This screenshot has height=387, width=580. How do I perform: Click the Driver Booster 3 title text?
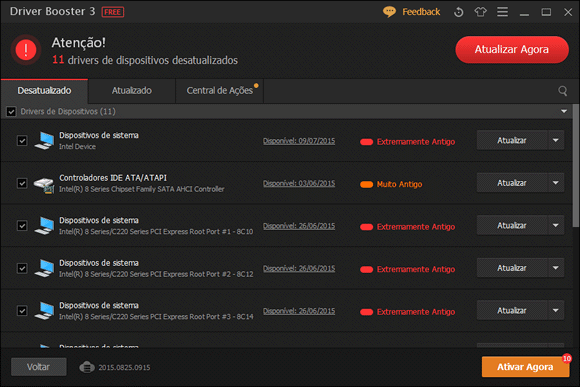(53, 11)
